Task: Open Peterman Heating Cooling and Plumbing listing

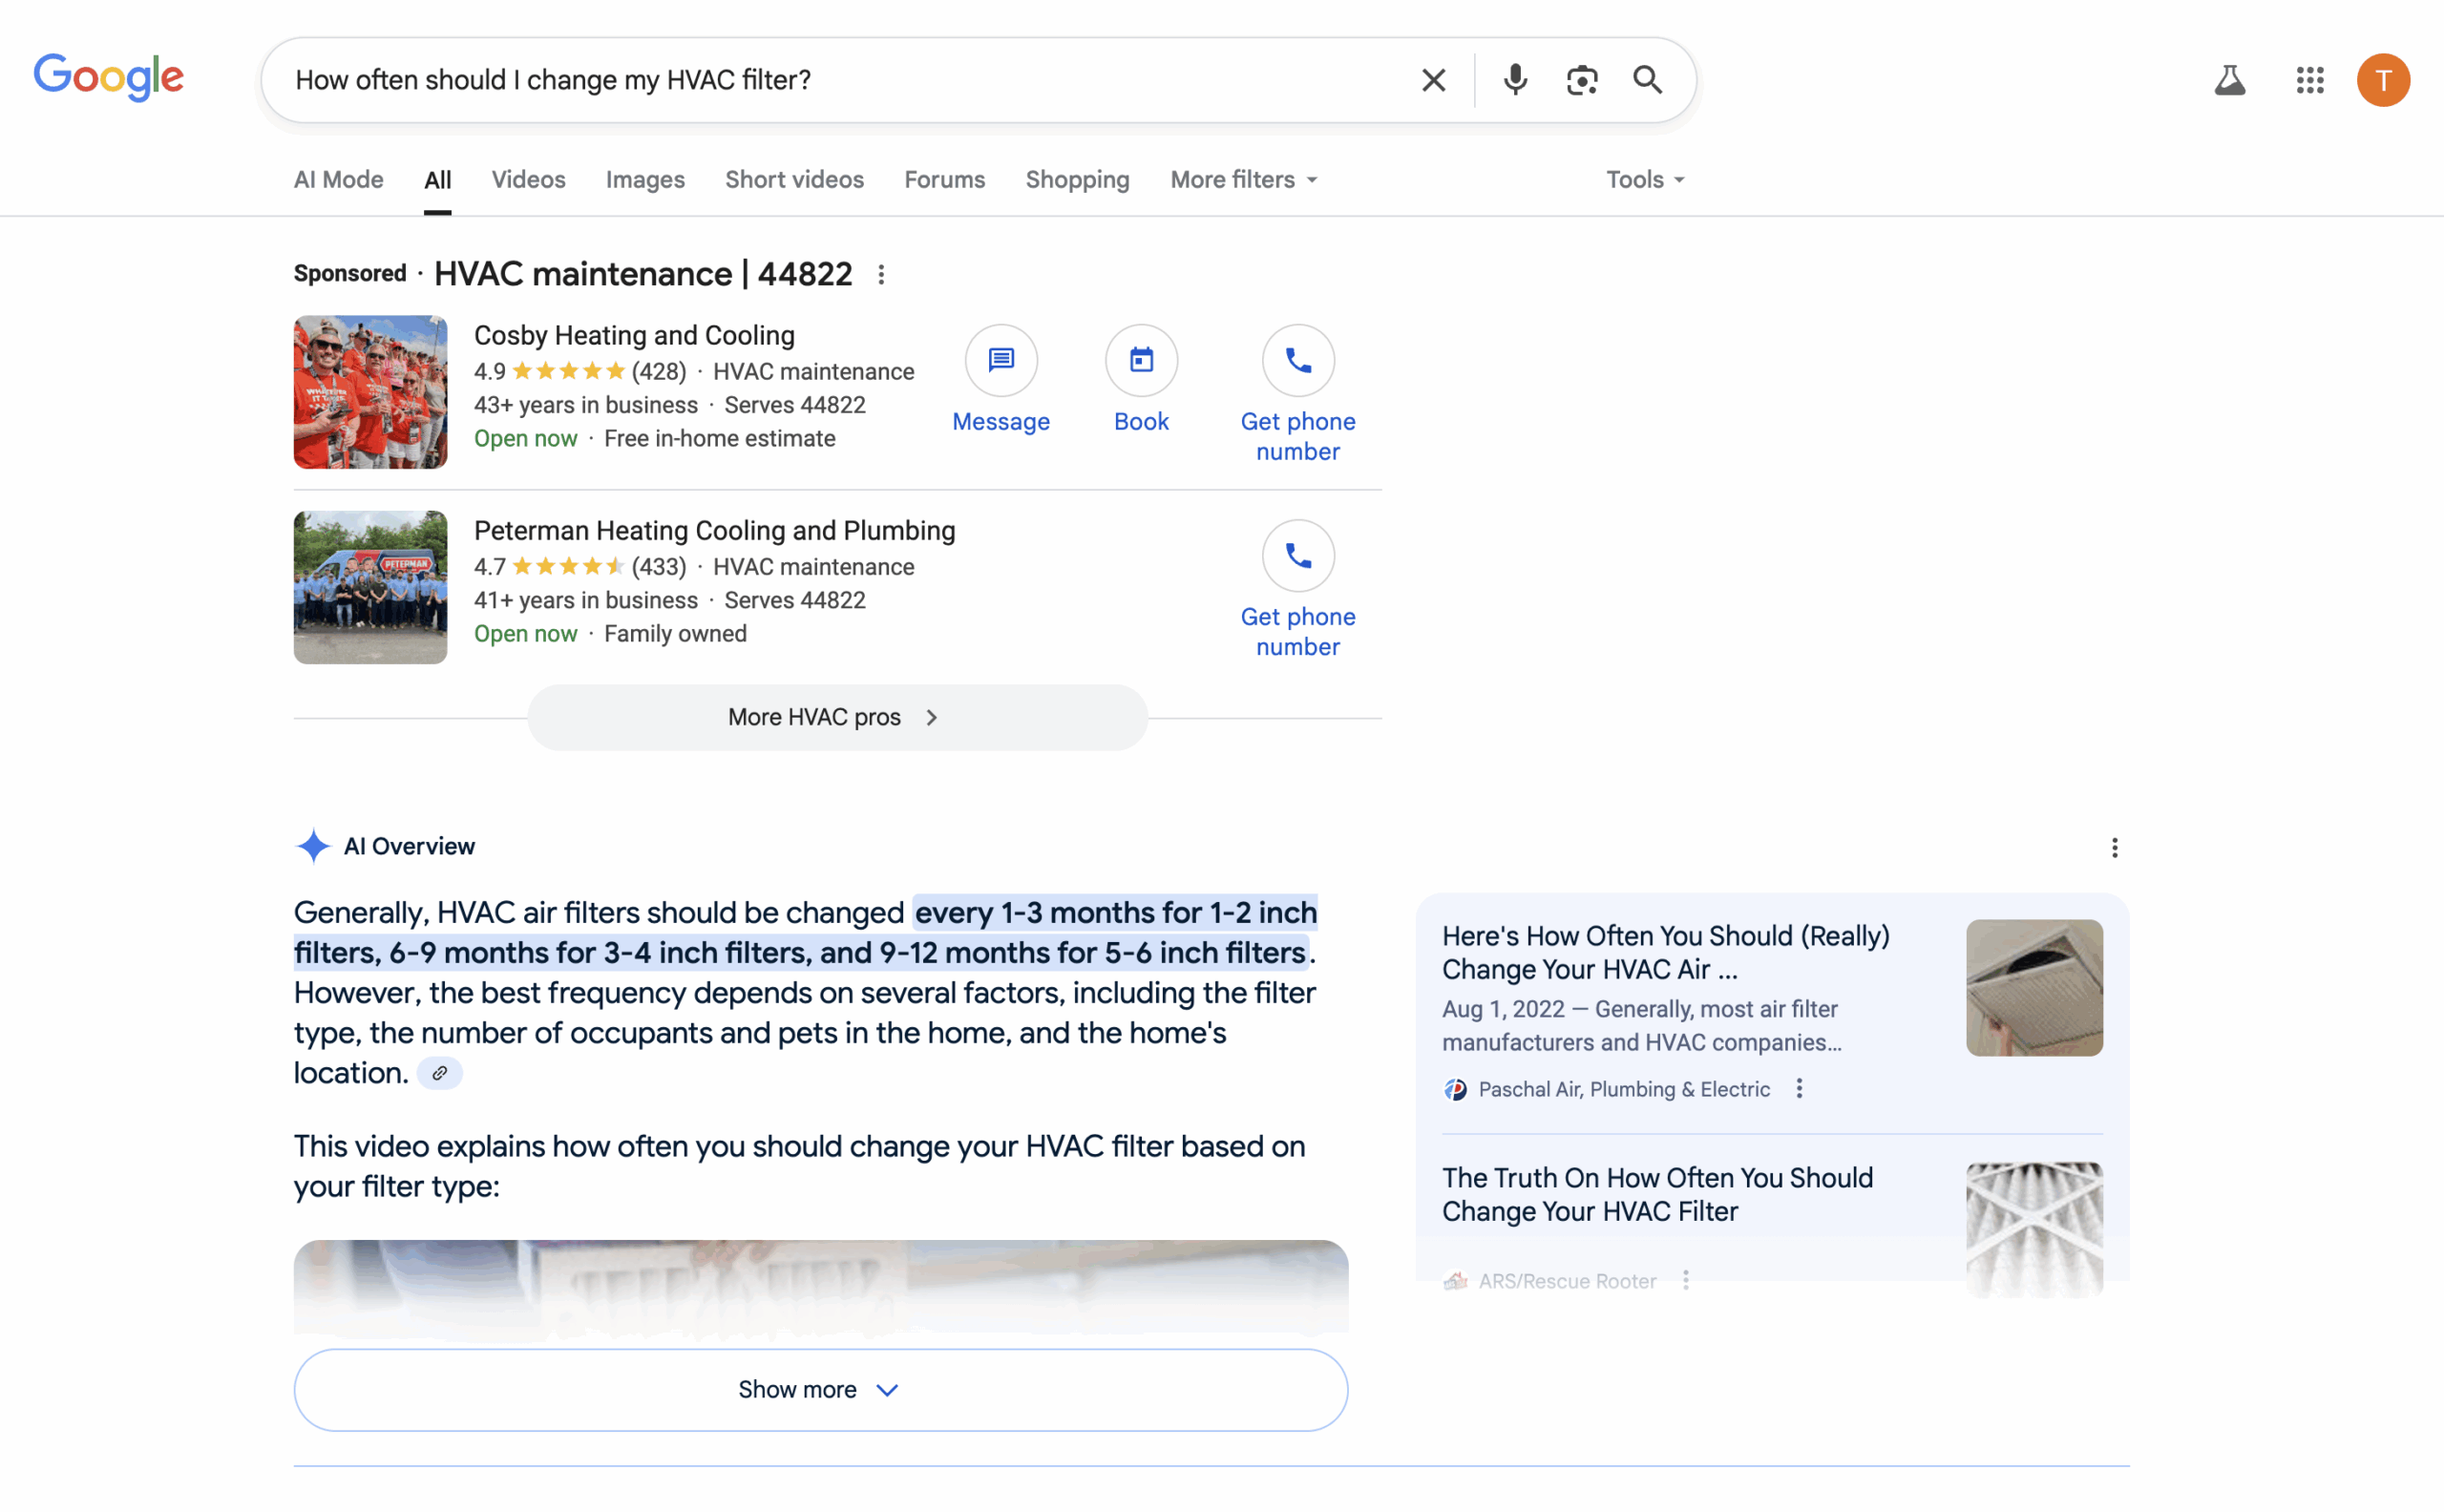Action: pos(714,530)
